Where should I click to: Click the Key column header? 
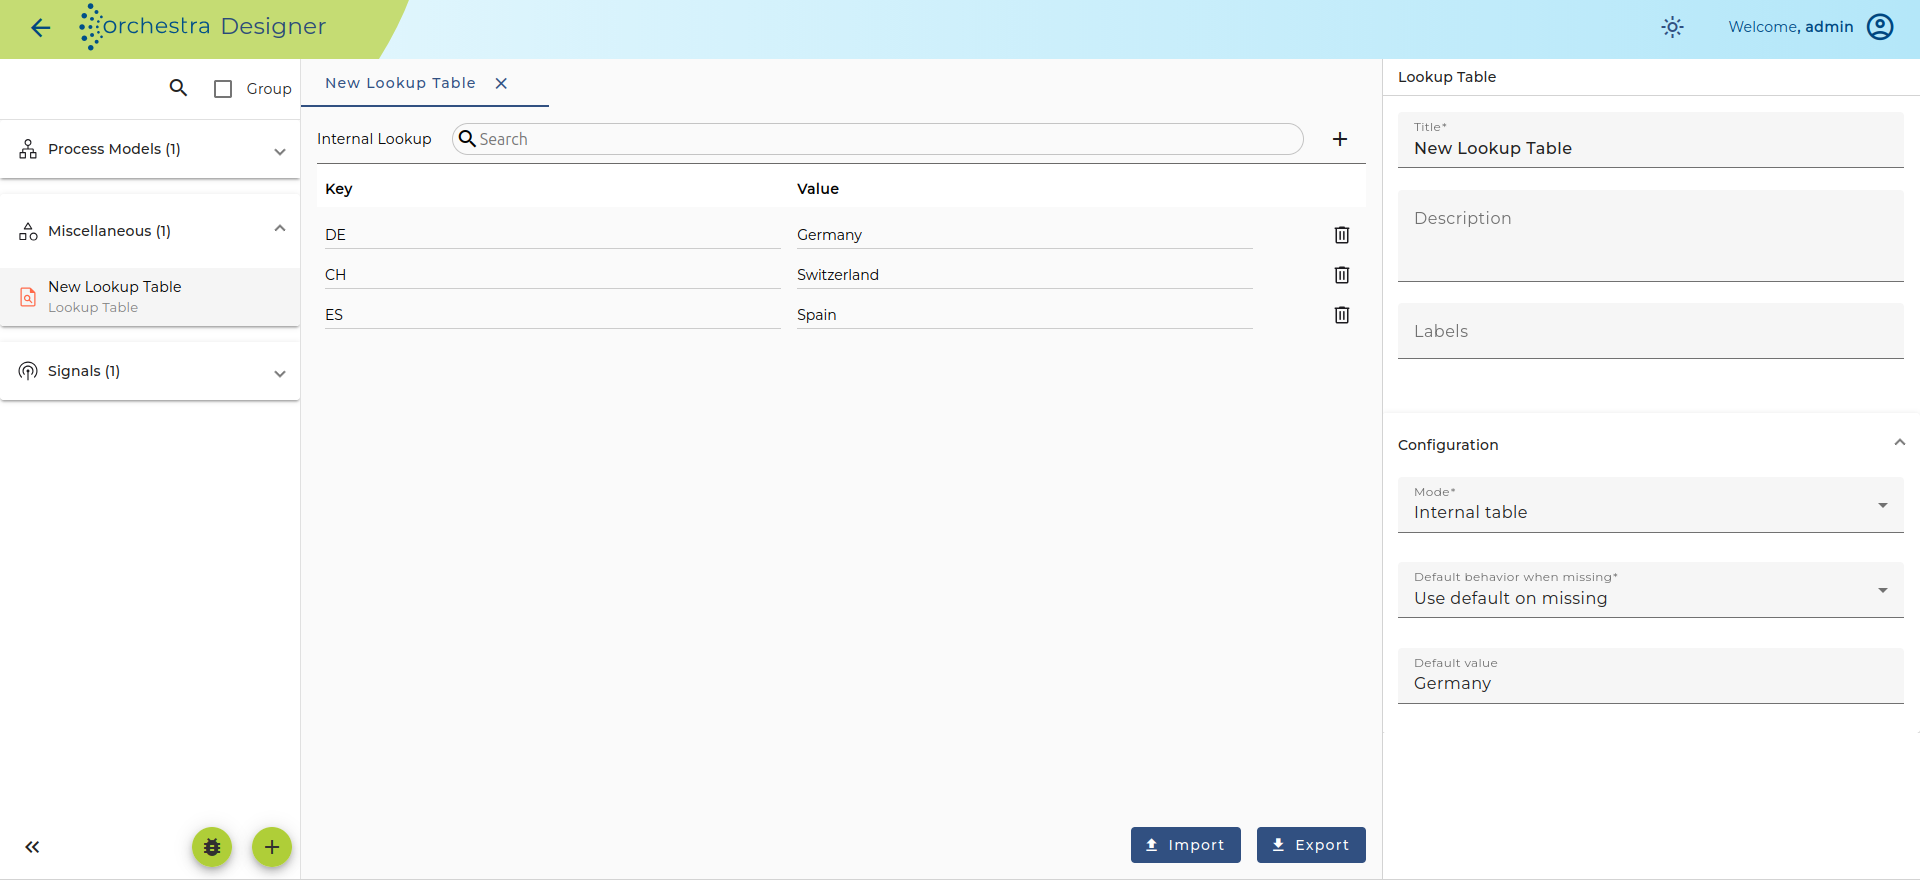(x=339, y=189)
